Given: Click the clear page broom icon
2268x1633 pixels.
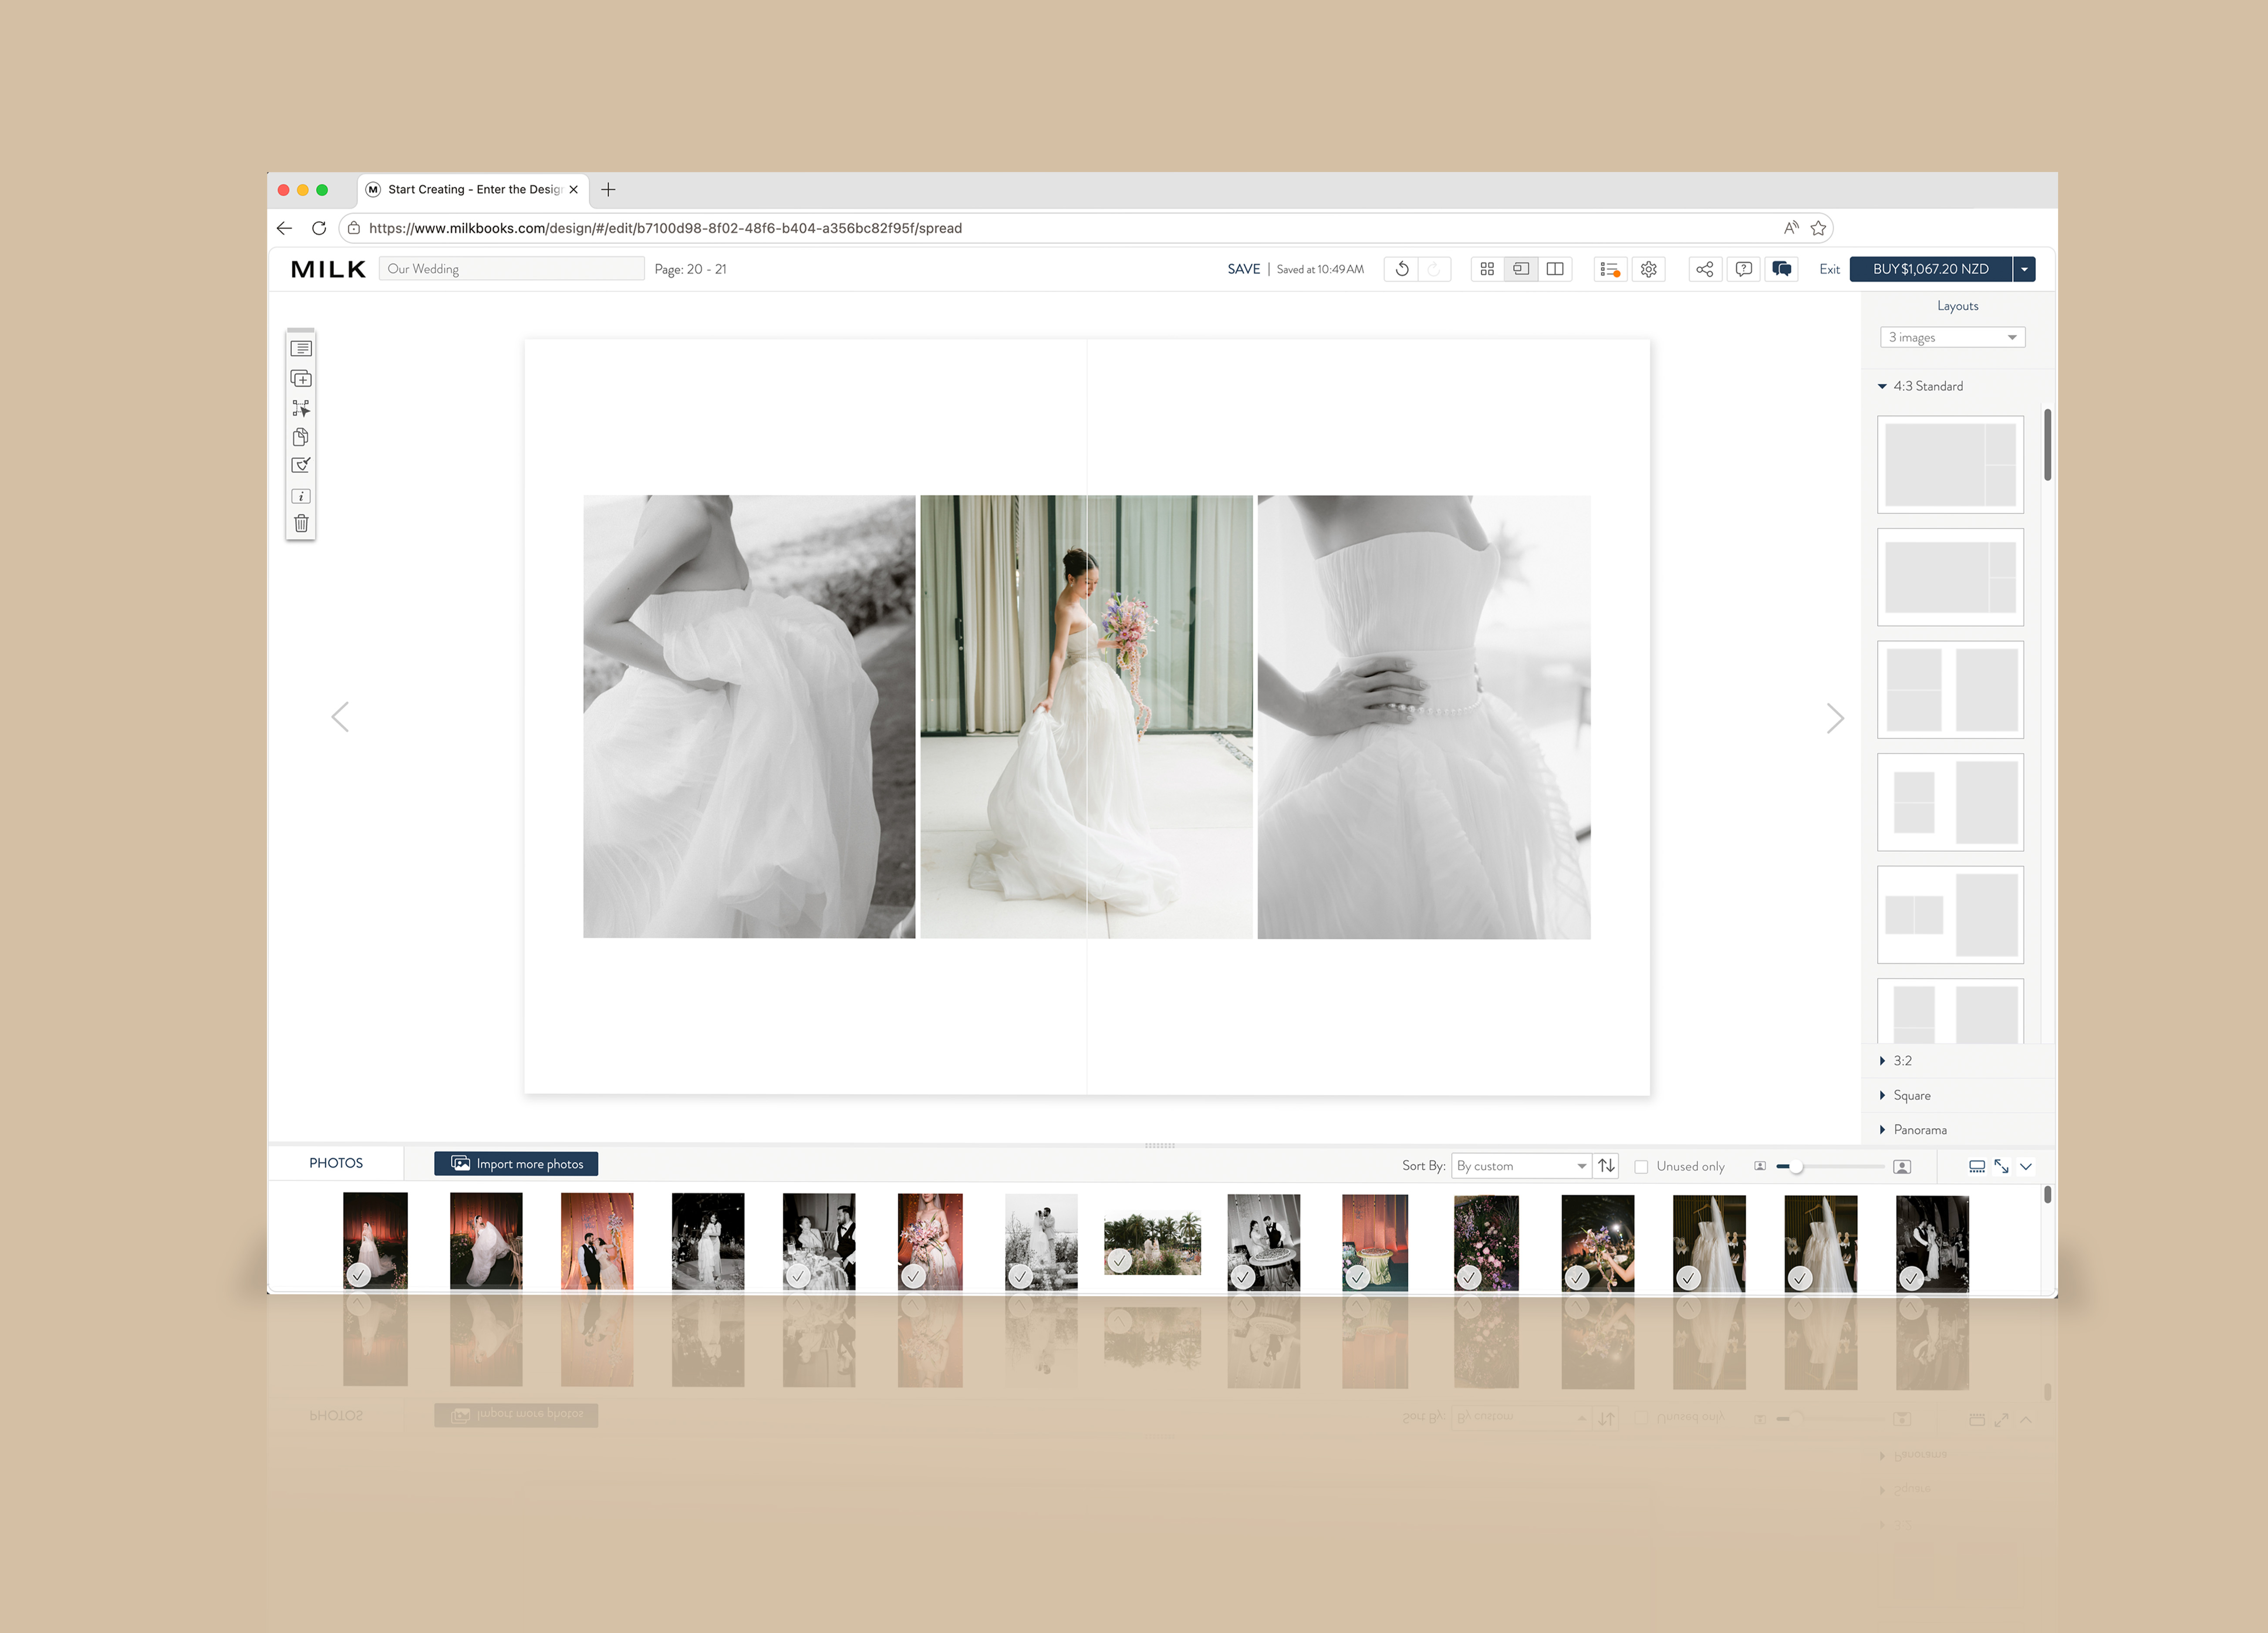Looking at the screenshot, I should coord(301,465).
